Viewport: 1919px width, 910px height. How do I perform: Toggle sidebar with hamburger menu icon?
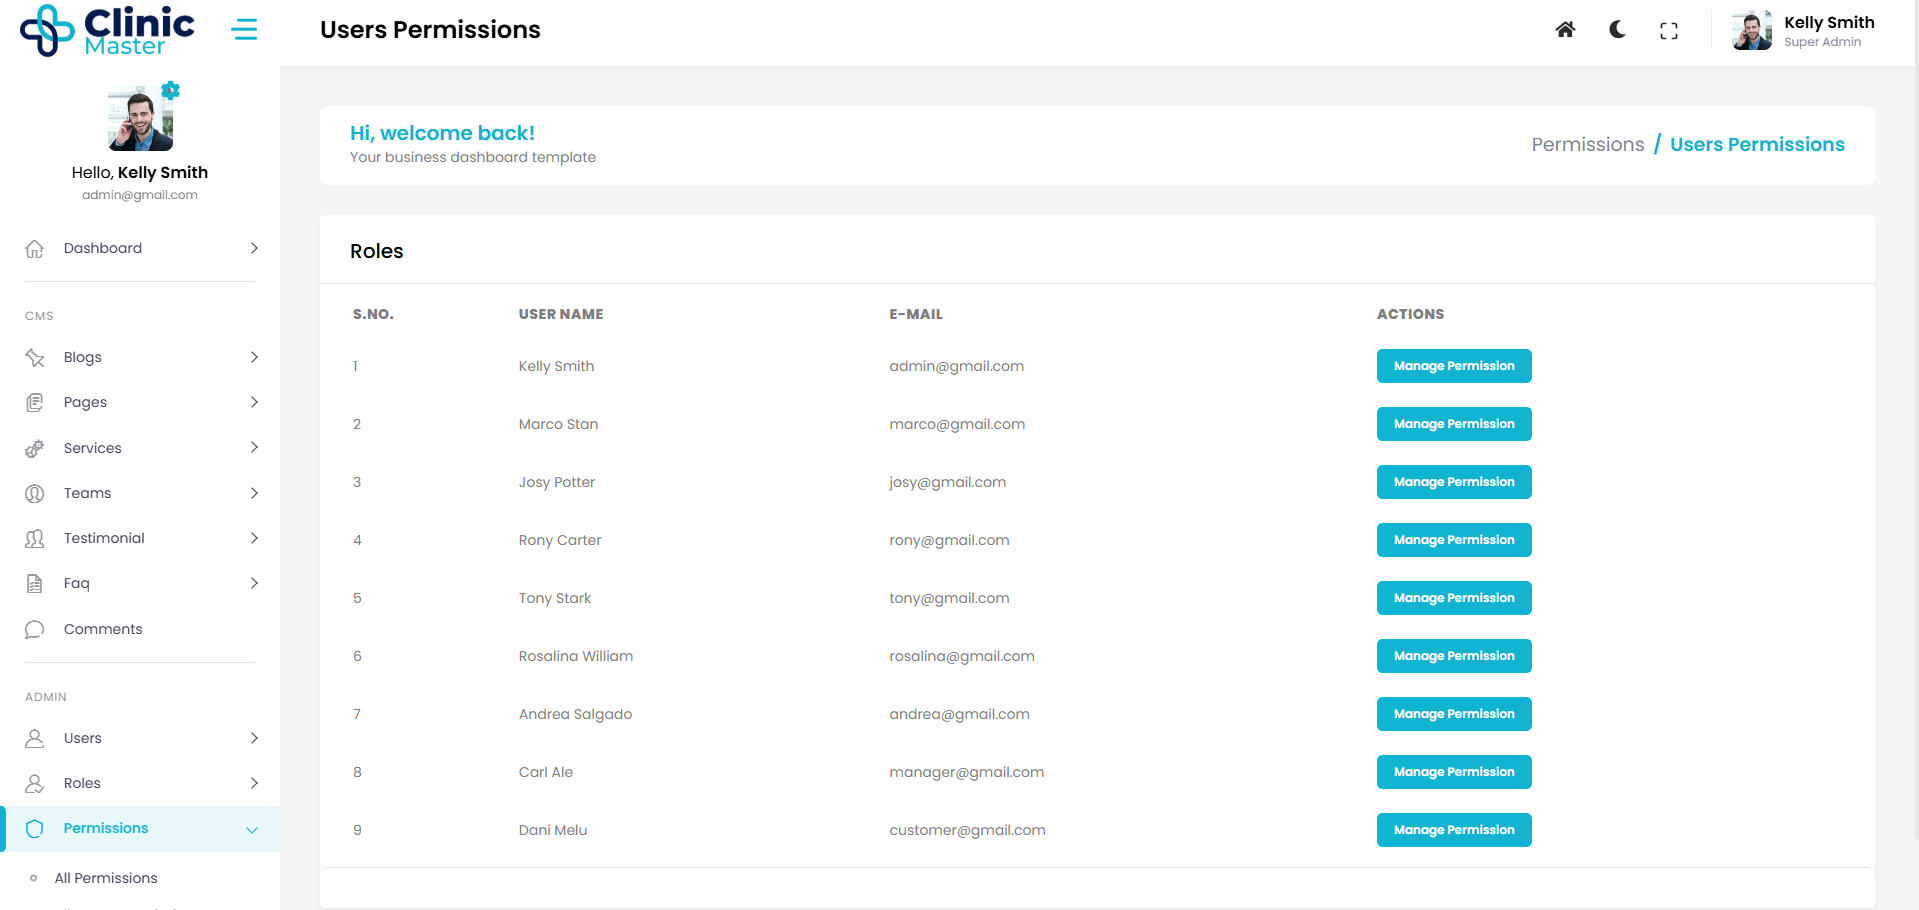click(x=244, y=30)
